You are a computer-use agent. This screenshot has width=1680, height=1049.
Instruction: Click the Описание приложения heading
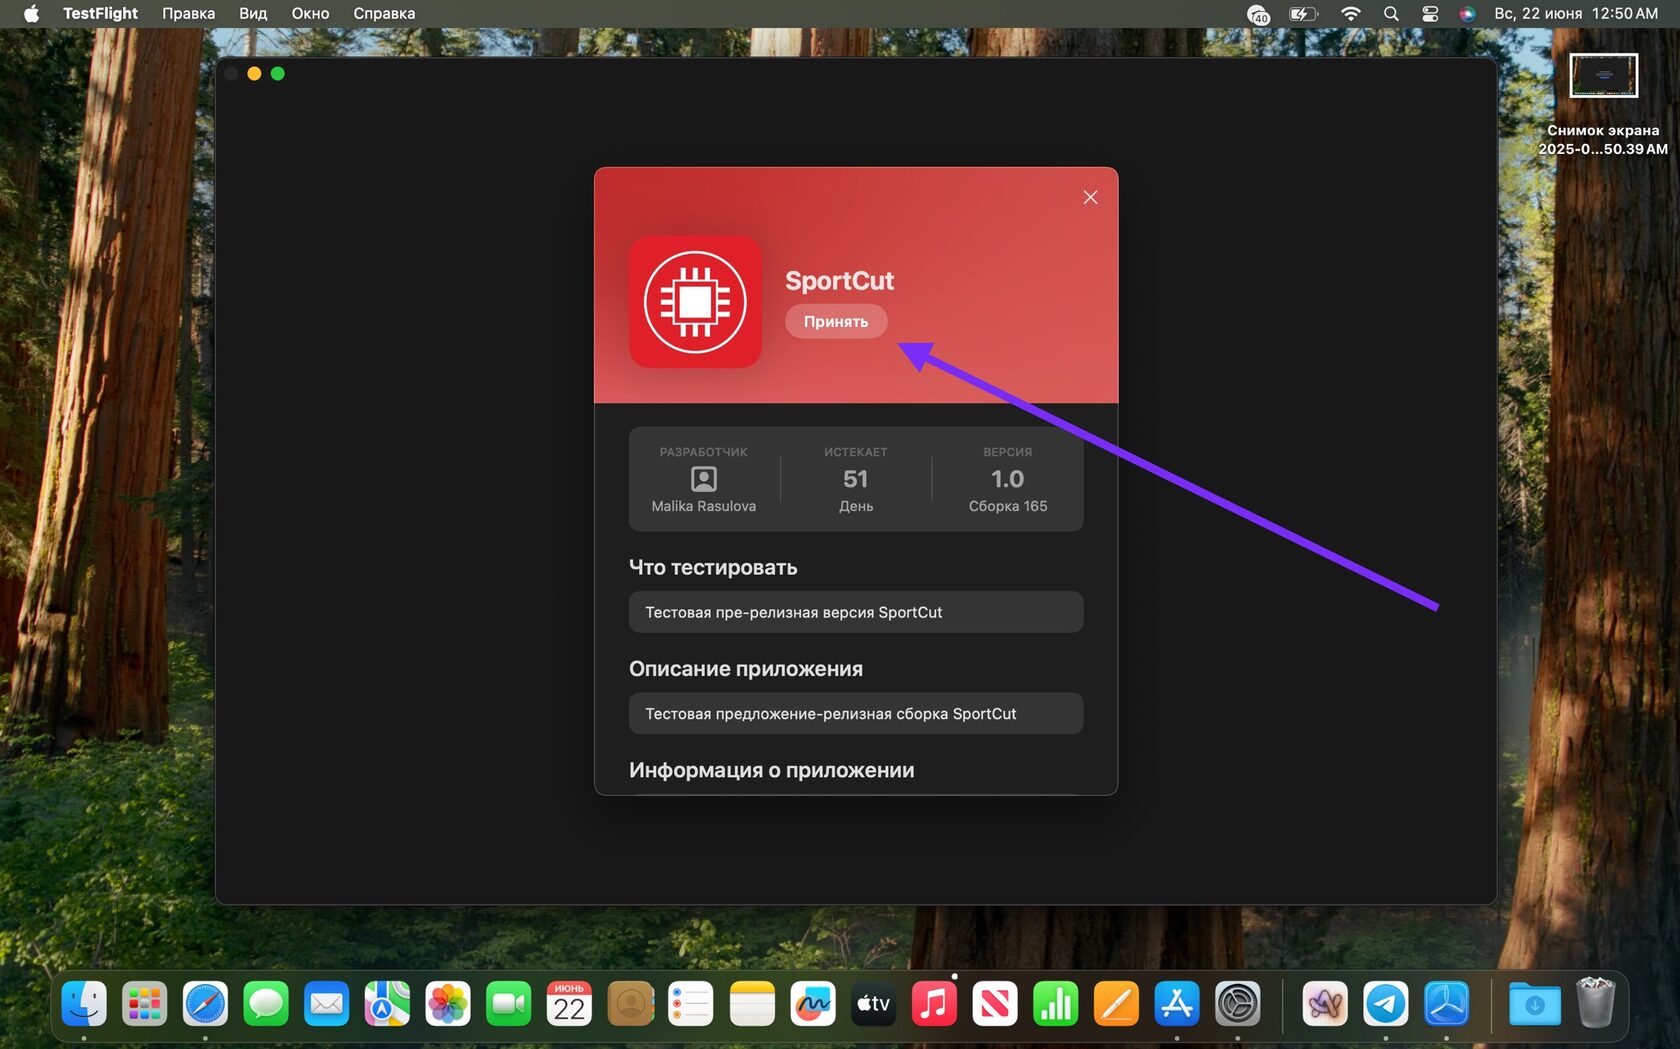point(746,669)
